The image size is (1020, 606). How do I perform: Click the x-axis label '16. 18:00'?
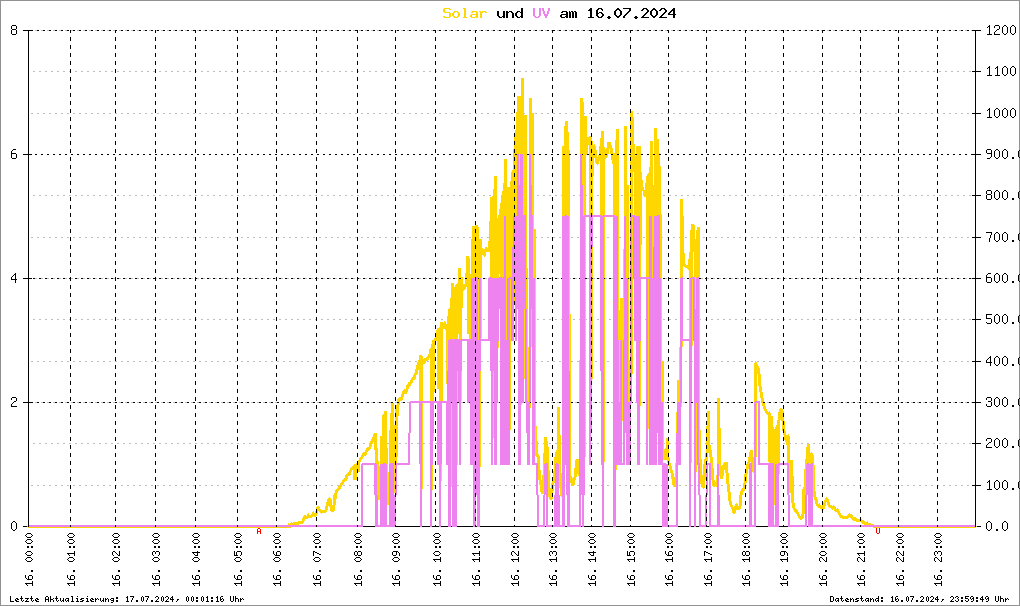point(746,559)
